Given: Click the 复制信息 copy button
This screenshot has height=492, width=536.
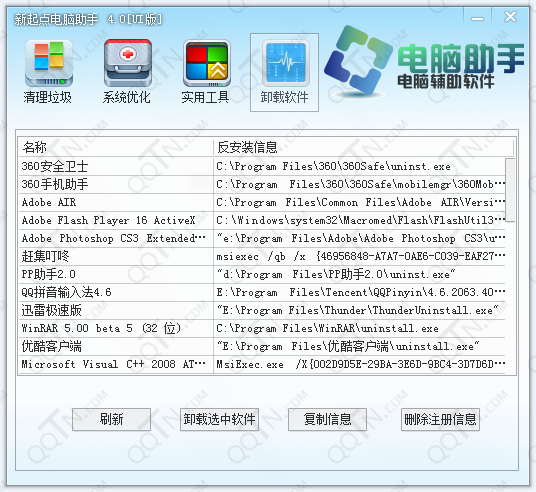Looking at the screenshot, I should pyautogui.click(x=327, y=419).
